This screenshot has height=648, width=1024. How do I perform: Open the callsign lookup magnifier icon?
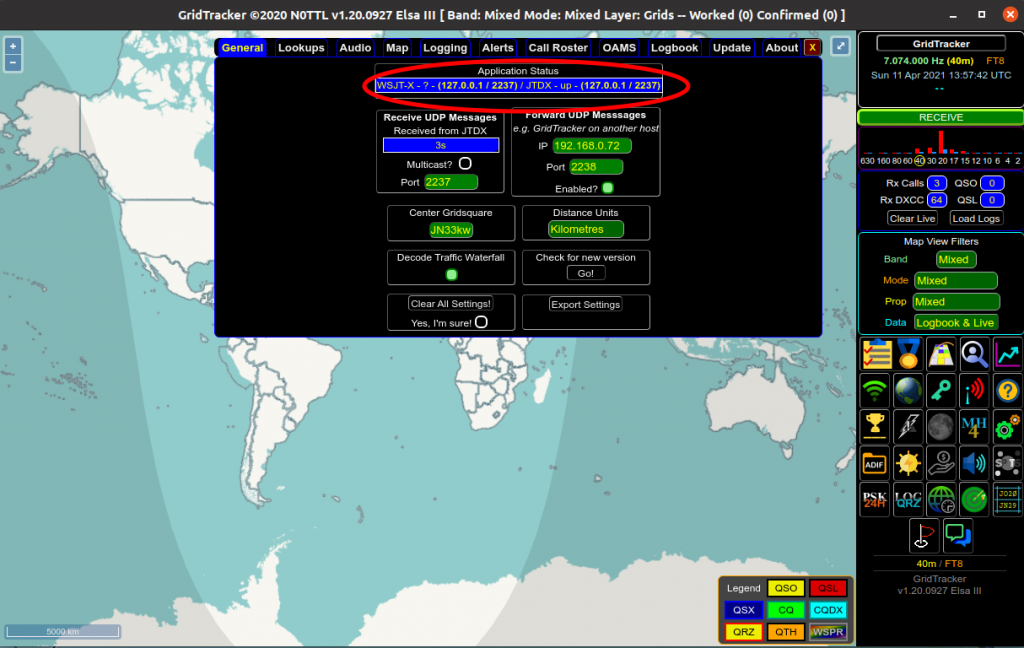coord(974,355)
